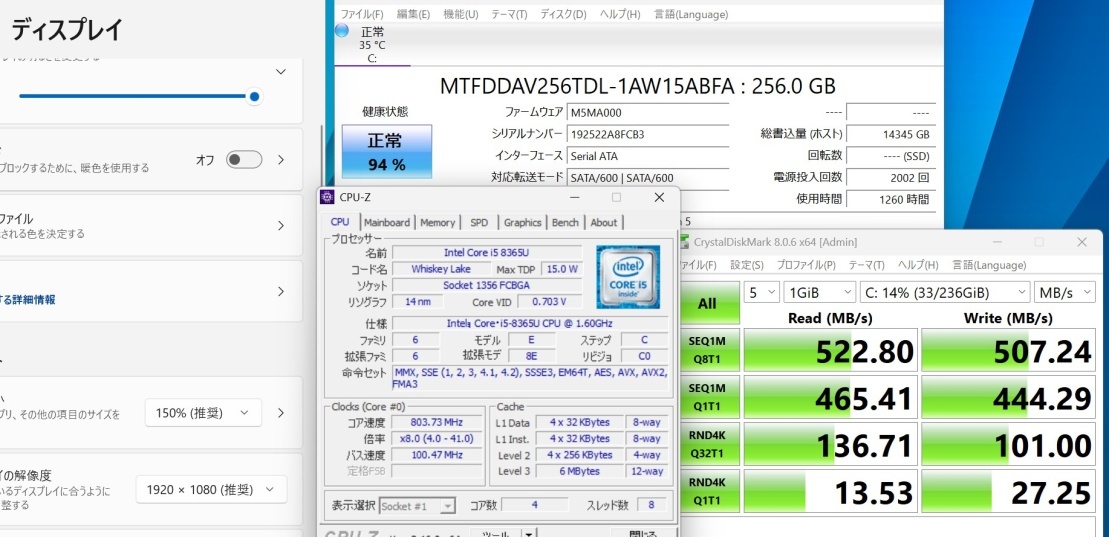Click the firmware field M5MA000

click(648, 112)
